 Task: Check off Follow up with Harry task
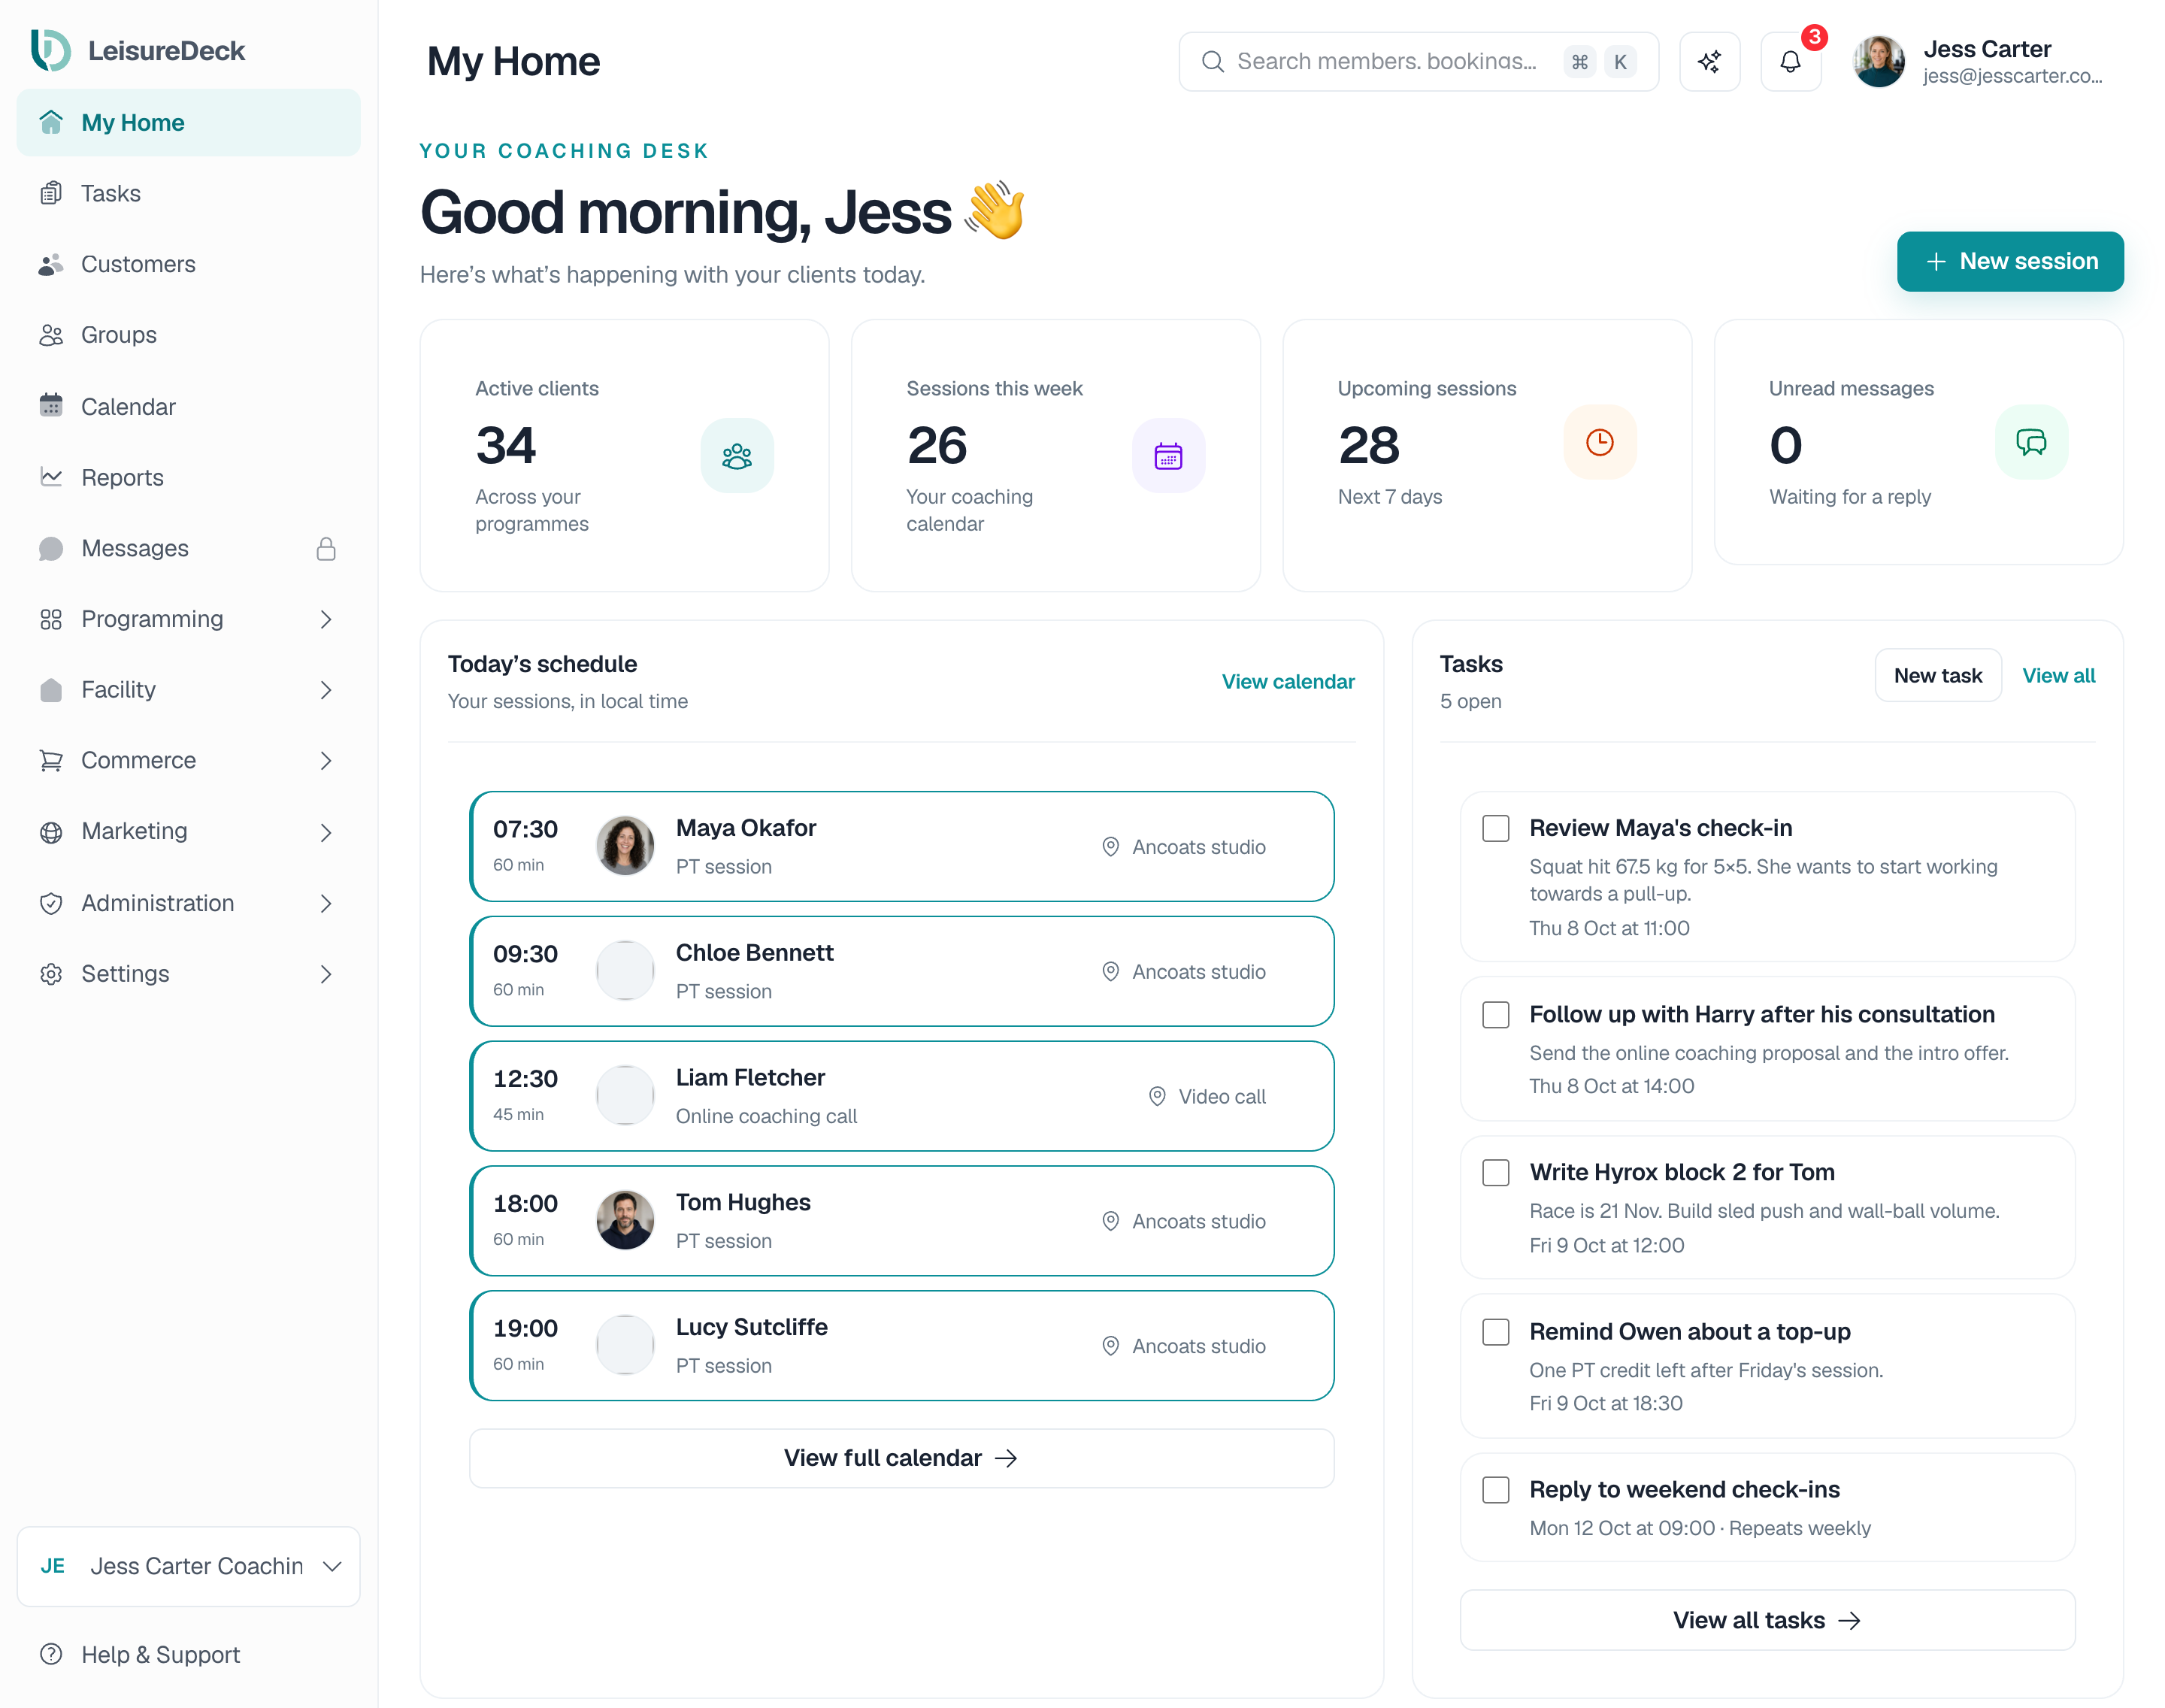click(x=1495, y=1014)
